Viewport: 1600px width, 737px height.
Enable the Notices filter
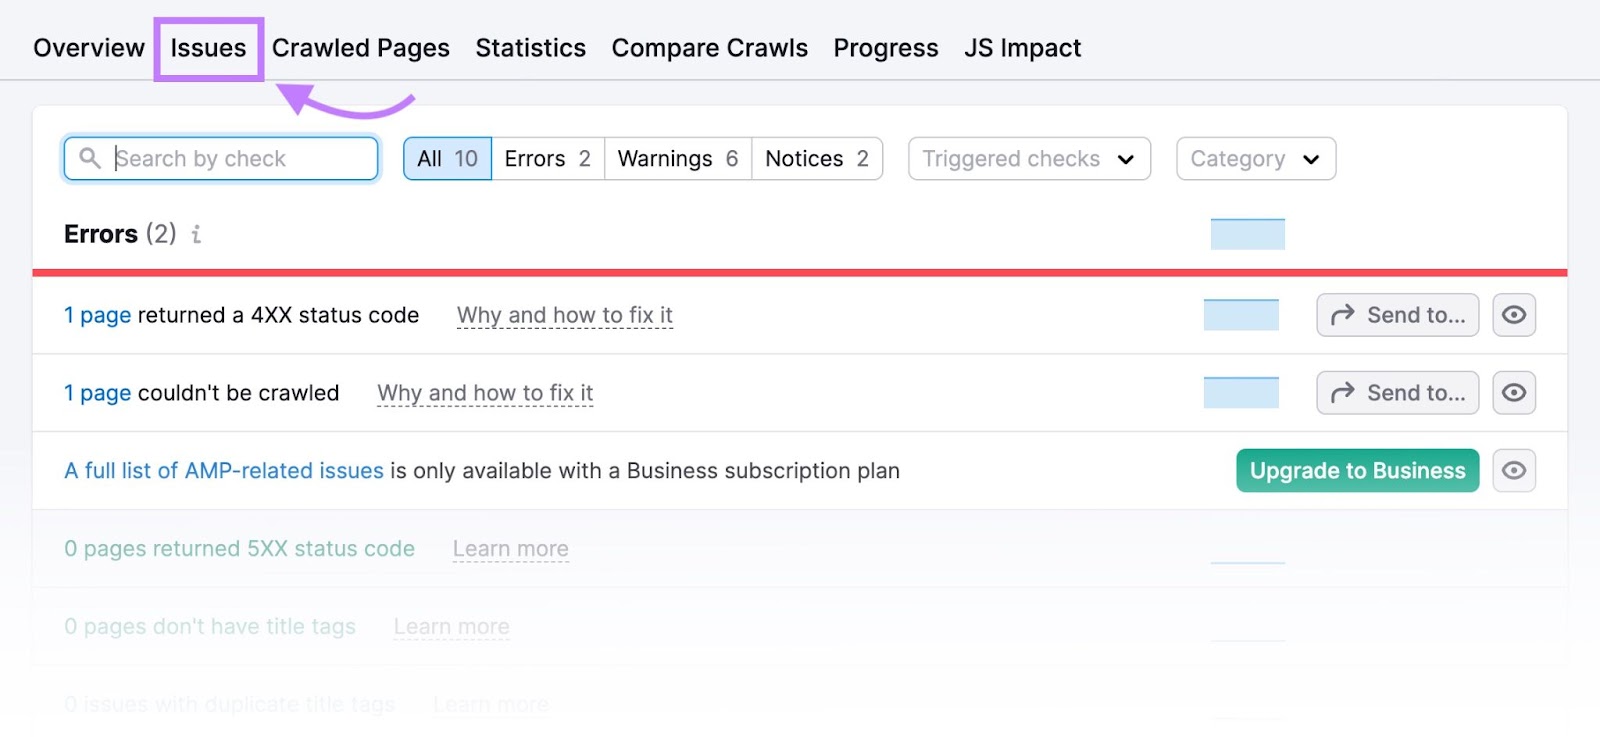click(x=816, y=158)
